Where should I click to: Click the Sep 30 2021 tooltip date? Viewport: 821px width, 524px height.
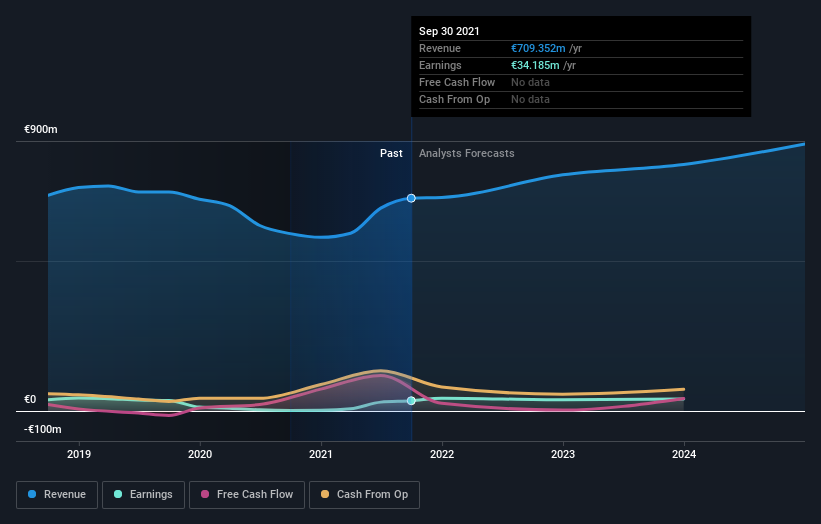(449, 31)
